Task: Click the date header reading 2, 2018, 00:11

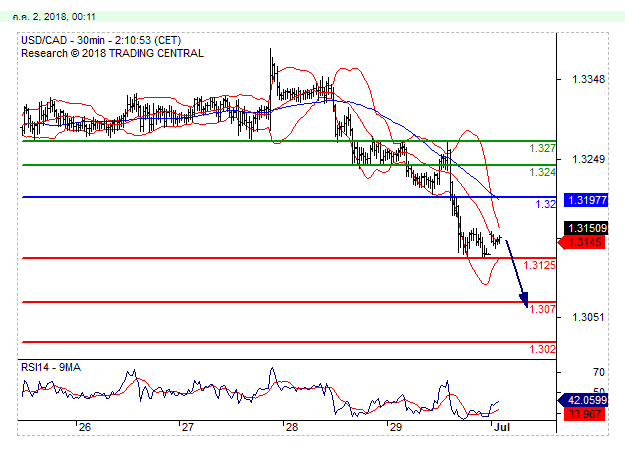Action: pyautogui.click(x=54, y=17)
